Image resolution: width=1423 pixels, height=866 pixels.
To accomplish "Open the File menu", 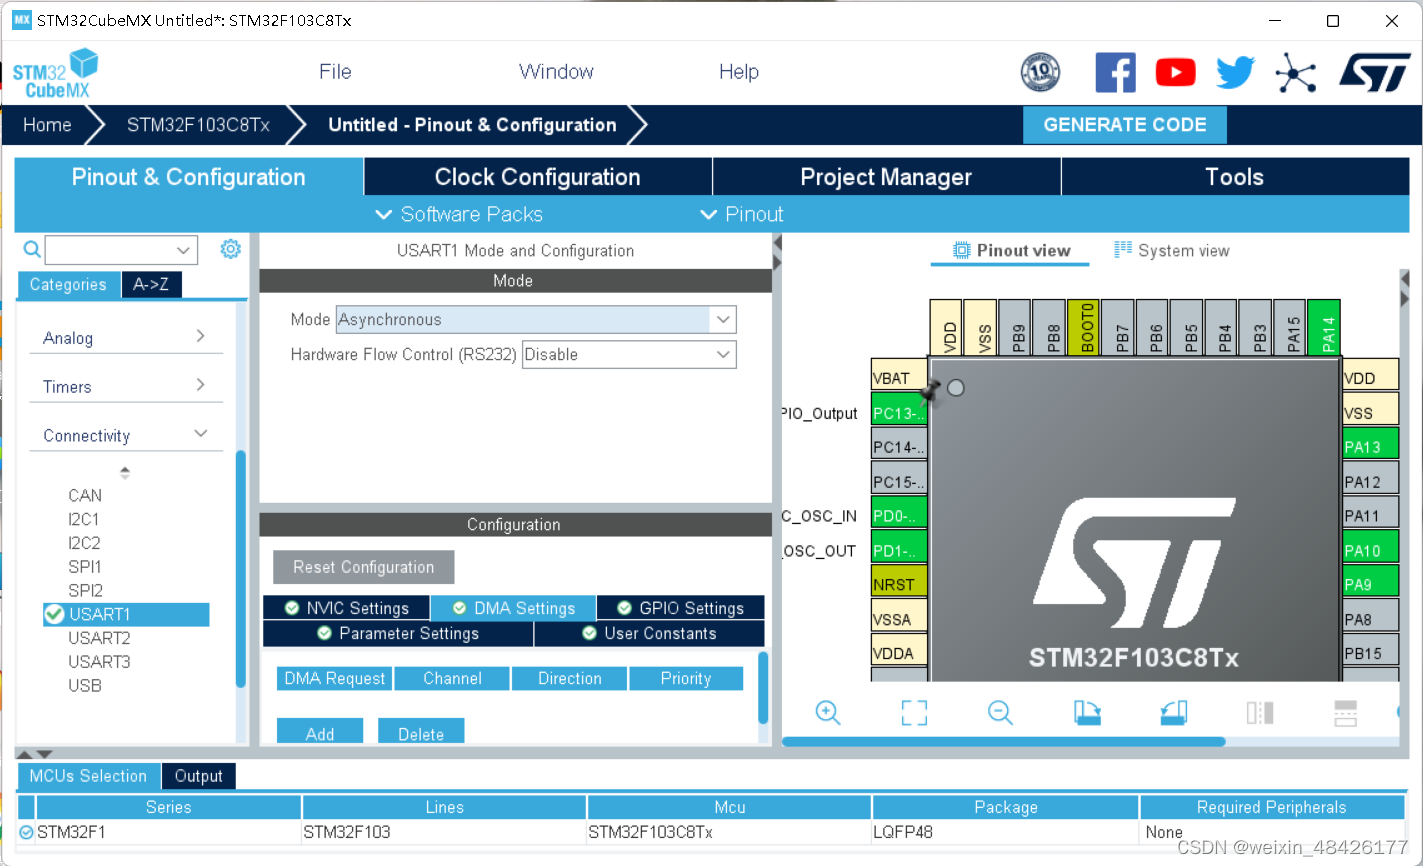I will click(335, 72).
